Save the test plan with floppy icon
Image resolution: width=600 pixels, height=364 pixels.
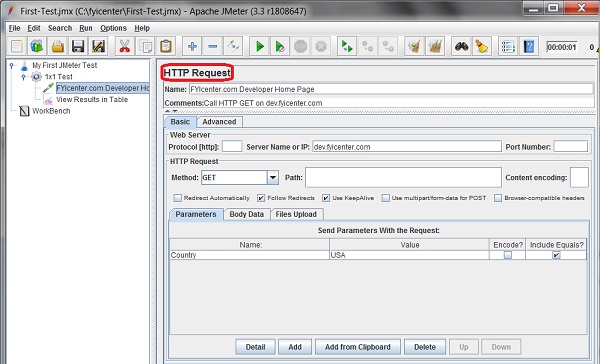[x=78, y=47]
